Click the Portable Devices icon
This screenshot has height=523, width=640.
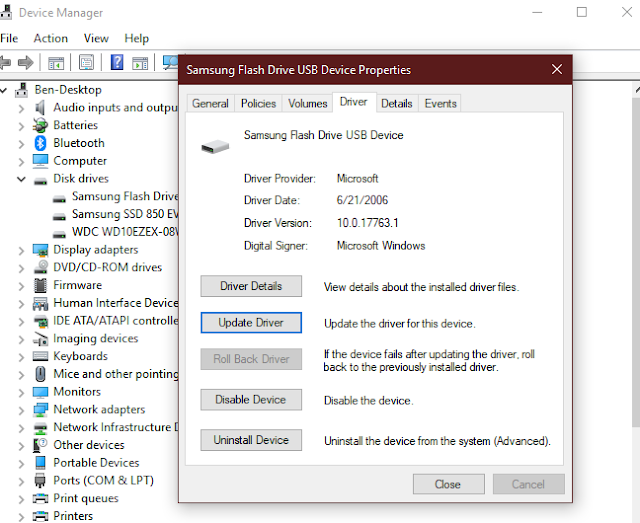click(40, 463)
